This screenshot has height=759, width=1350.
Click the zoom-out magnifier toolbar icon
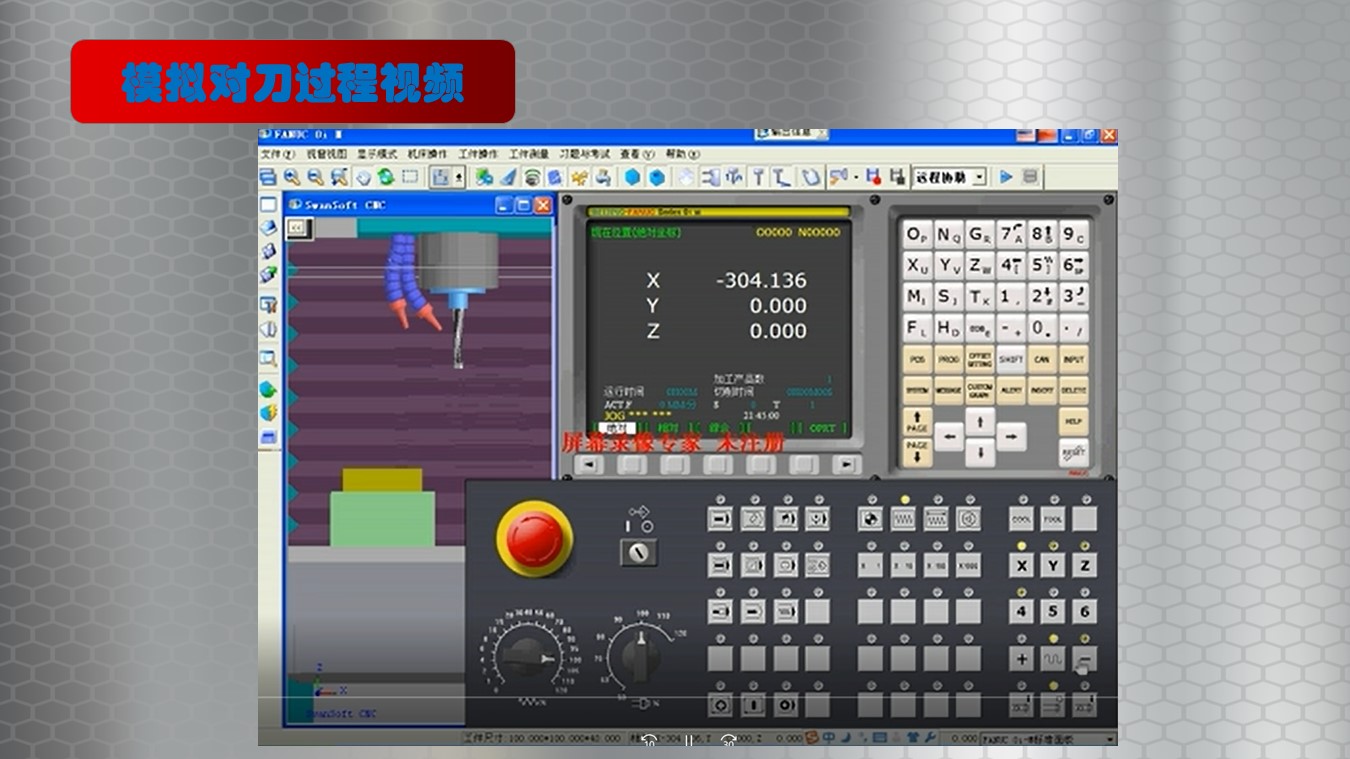point(315,177)
